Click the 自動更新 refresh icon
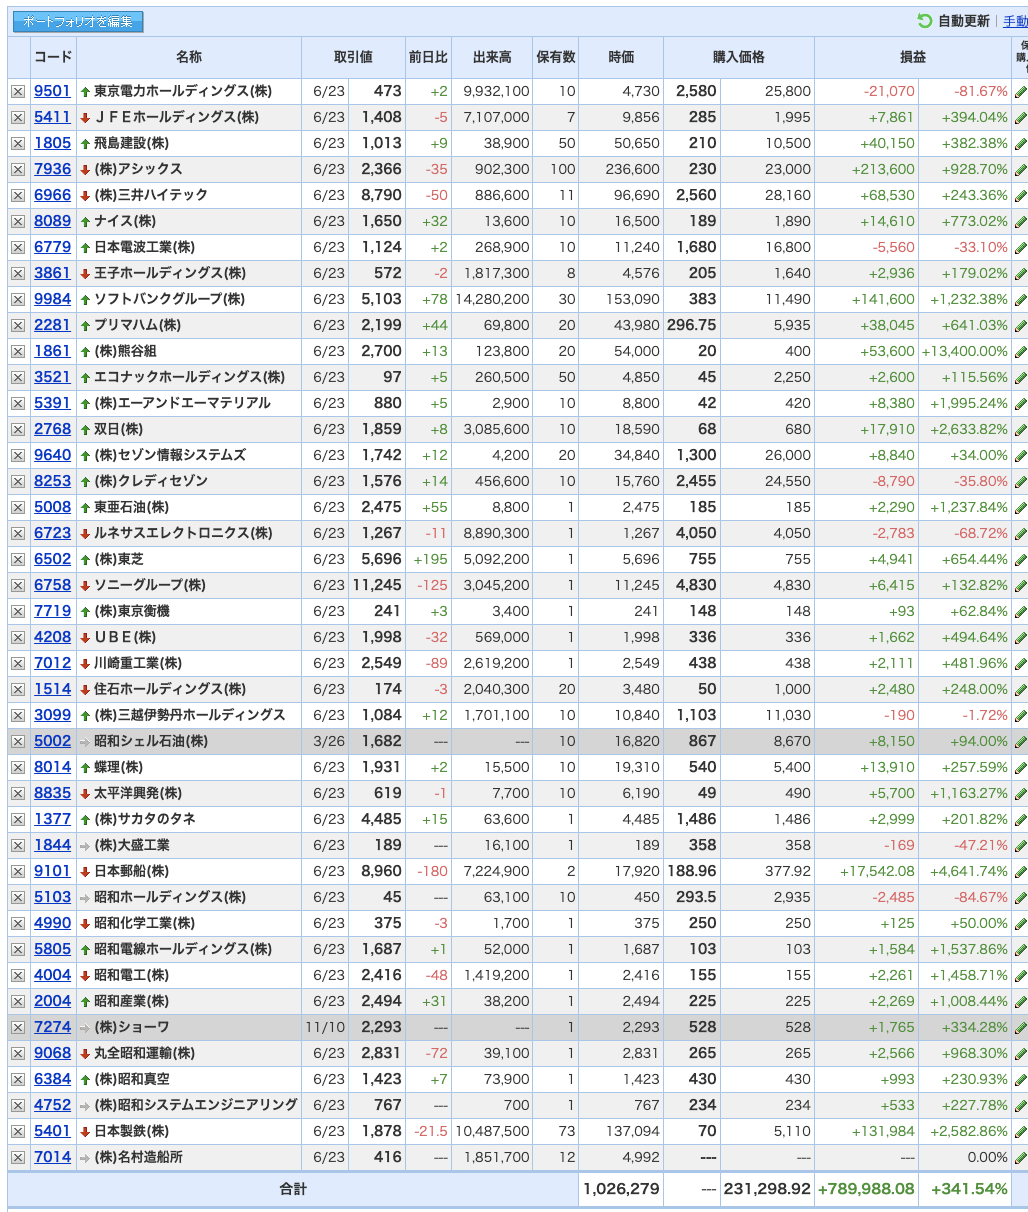 tap(925, 21)
